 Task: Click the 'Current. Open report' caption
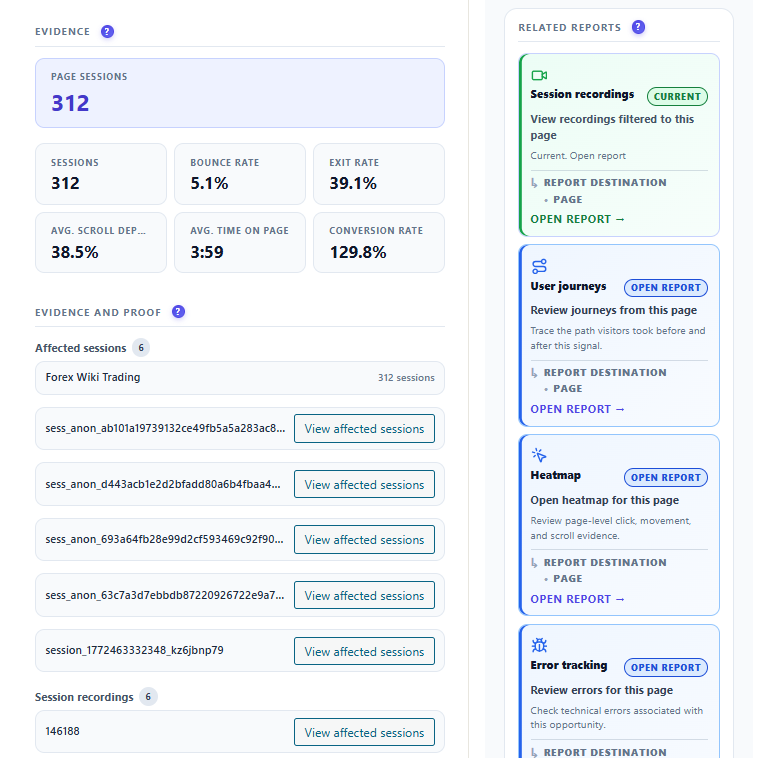coord(578,156)
